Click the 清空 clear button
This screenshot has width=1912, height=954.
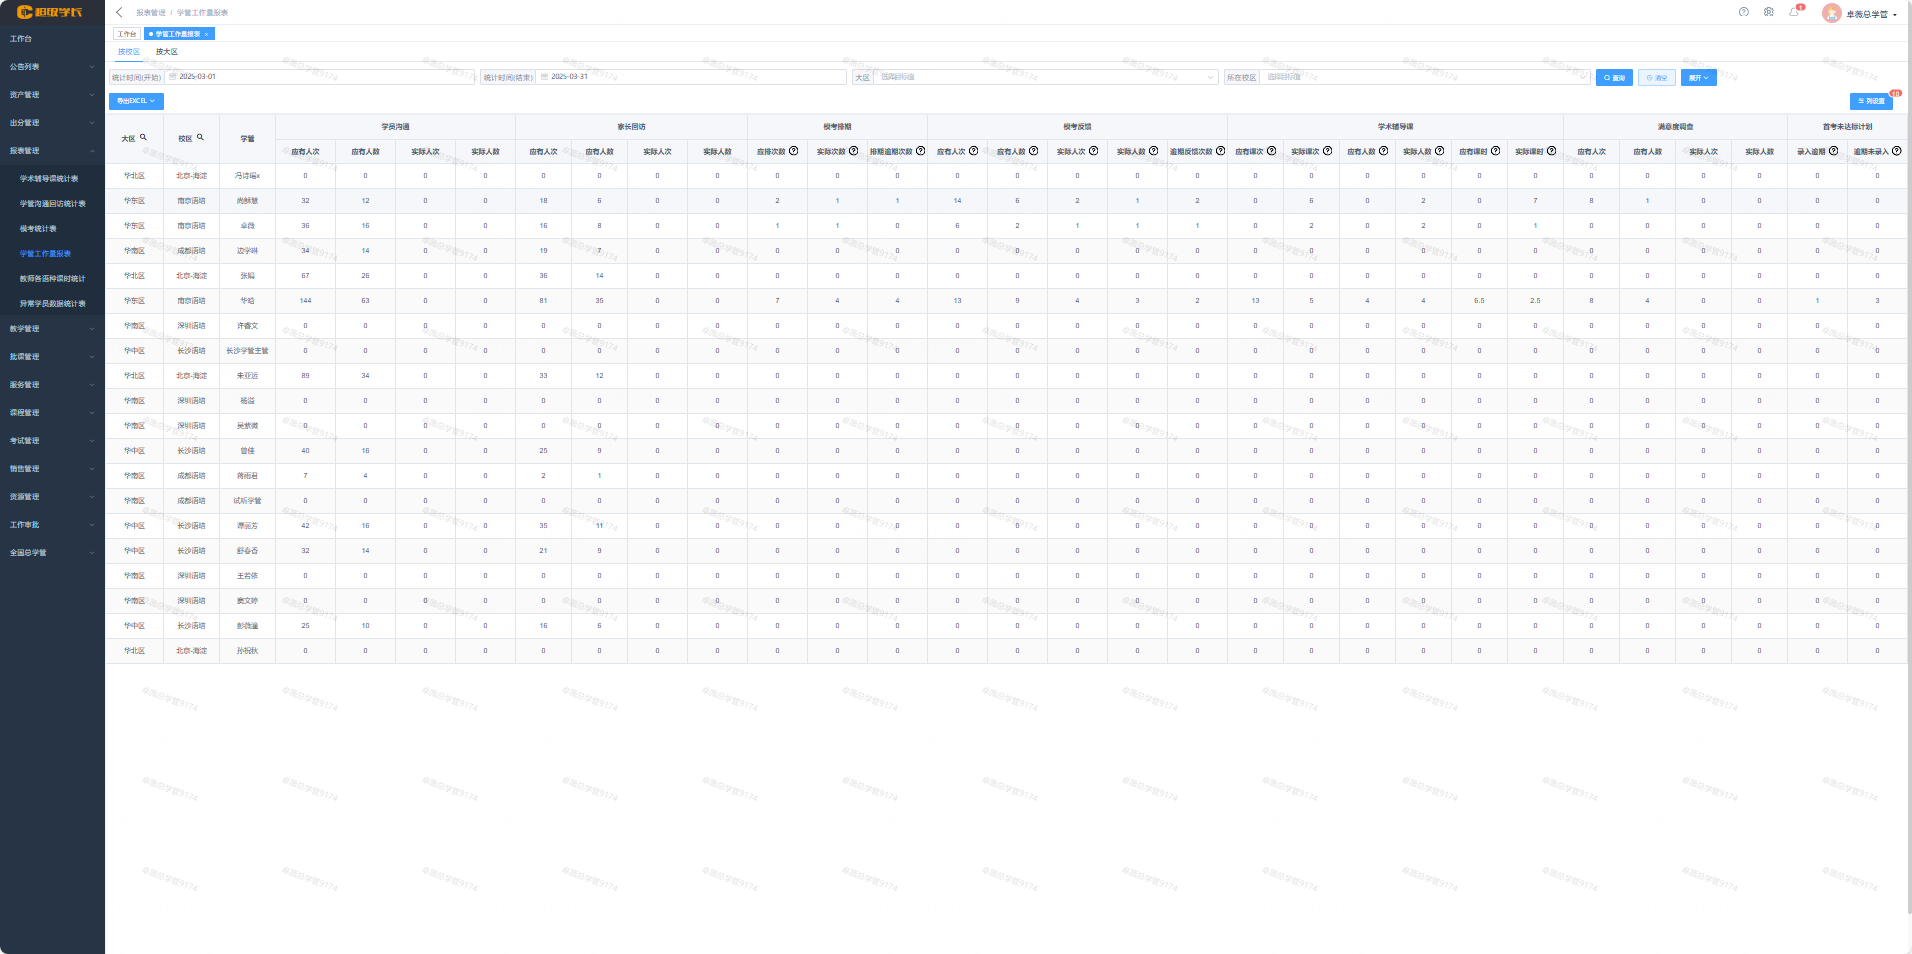[1656, 77]
